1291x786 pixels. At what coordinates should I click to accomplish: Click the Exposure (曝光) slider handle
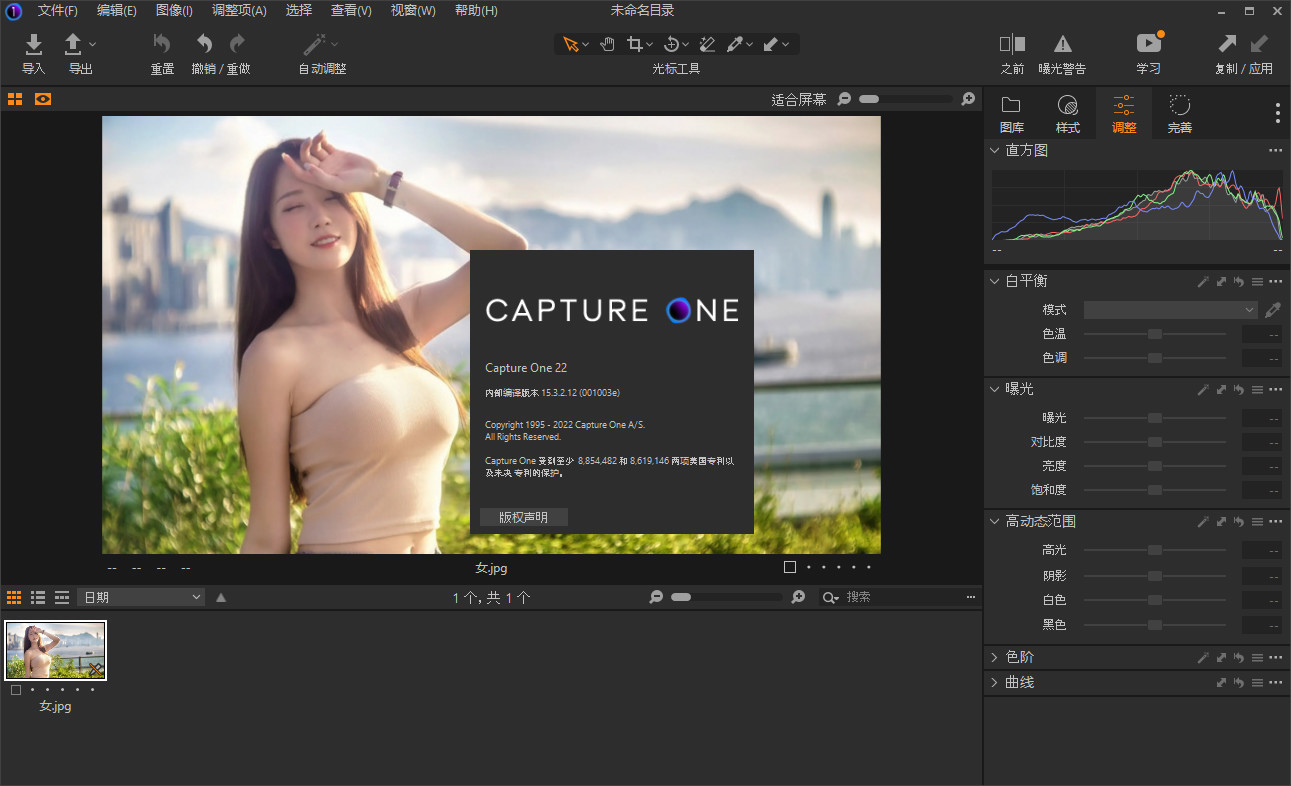pos(1155,418)
